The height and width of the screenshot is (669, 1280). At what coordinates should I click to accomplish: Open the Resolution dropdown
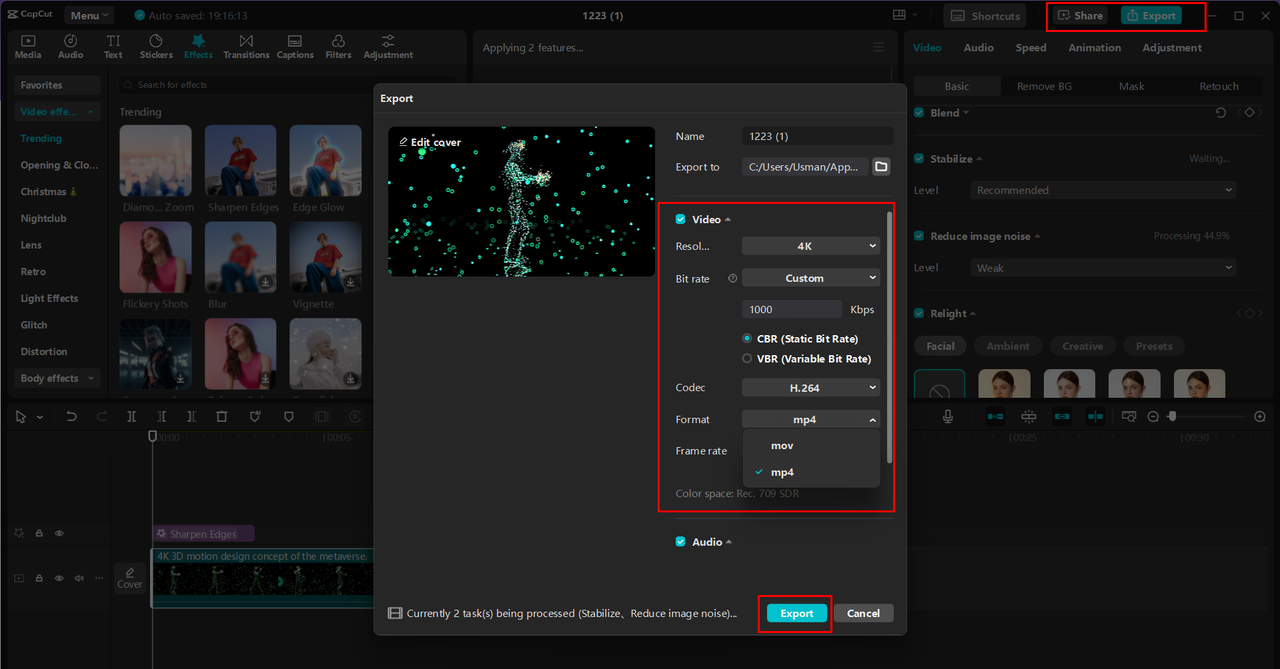click(x=810, y=245)
